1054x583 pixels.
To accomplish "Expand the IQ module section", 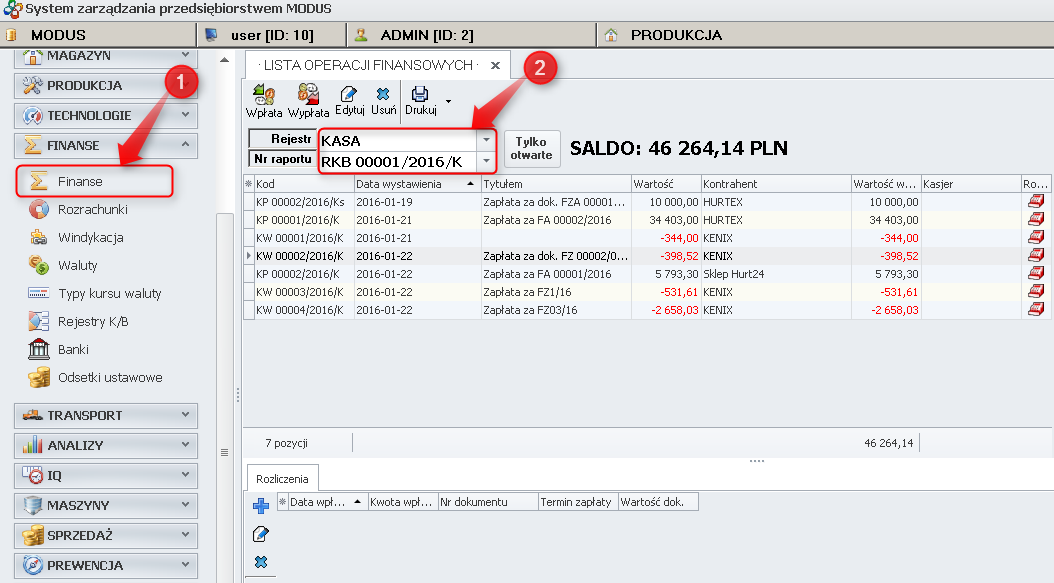I will tap(106, 475).
